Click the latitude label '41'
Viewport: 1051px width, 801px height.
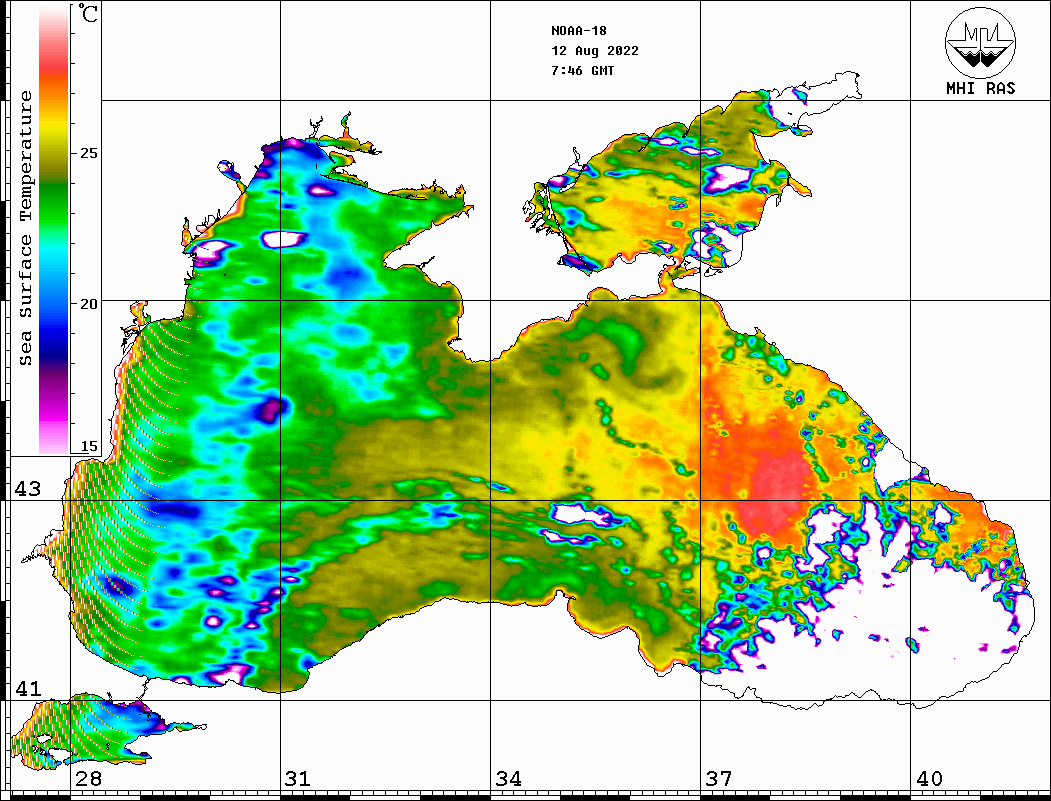pyautogui.click(x=27, y=688)
